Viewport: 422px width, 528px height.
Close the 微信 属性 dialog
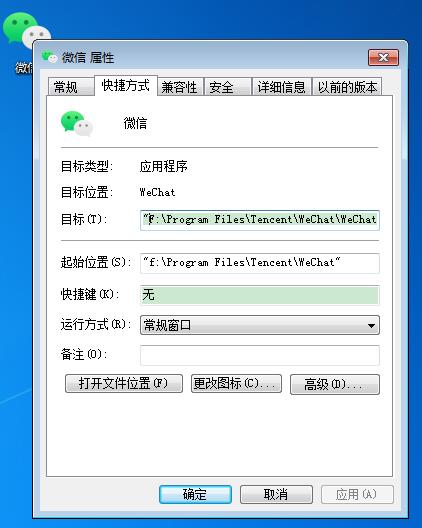point(383,57)
